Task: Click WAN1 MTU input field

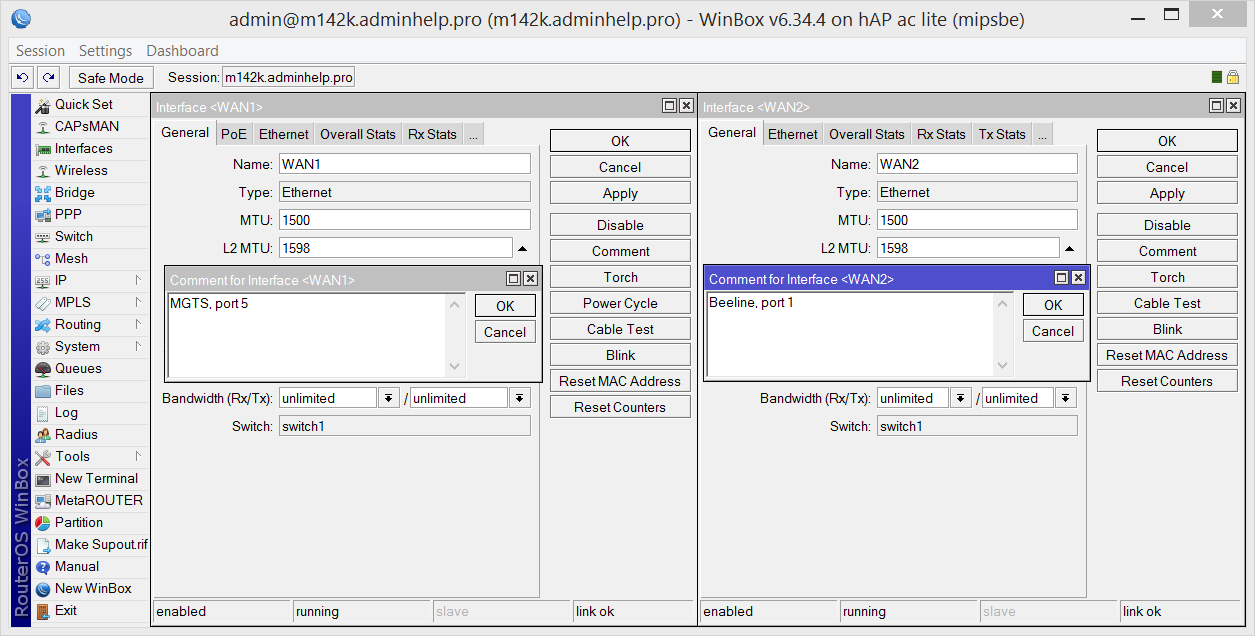Action: pos(404,220)
